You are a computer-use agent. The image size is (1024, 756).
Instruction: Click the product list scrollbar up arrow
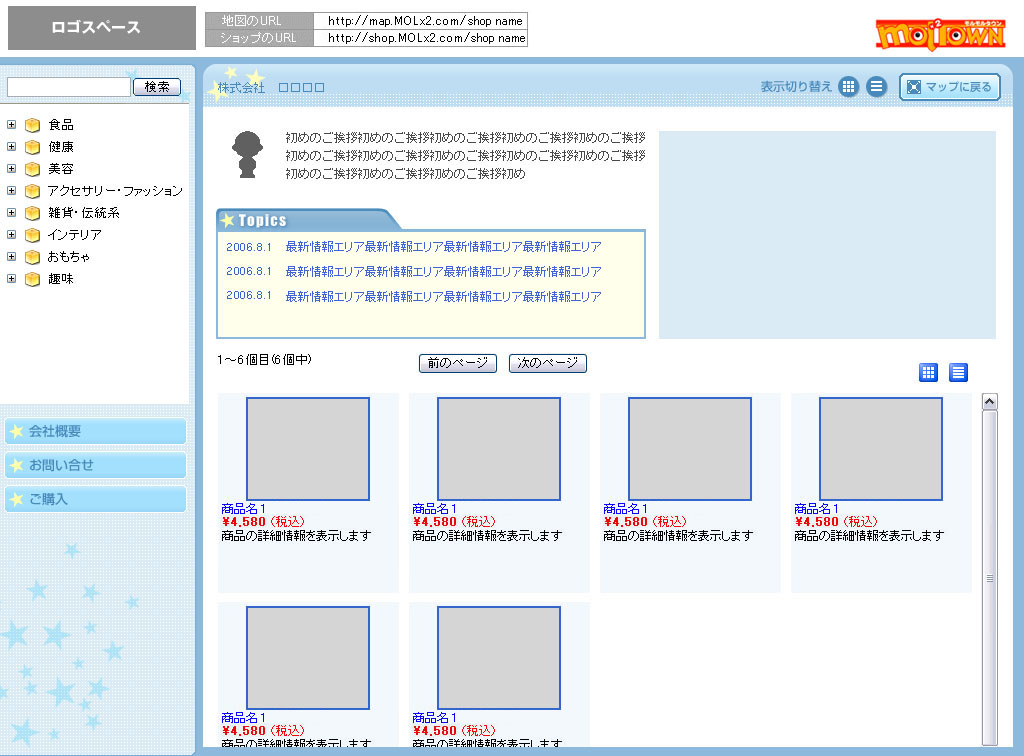[x=989, y=402]
